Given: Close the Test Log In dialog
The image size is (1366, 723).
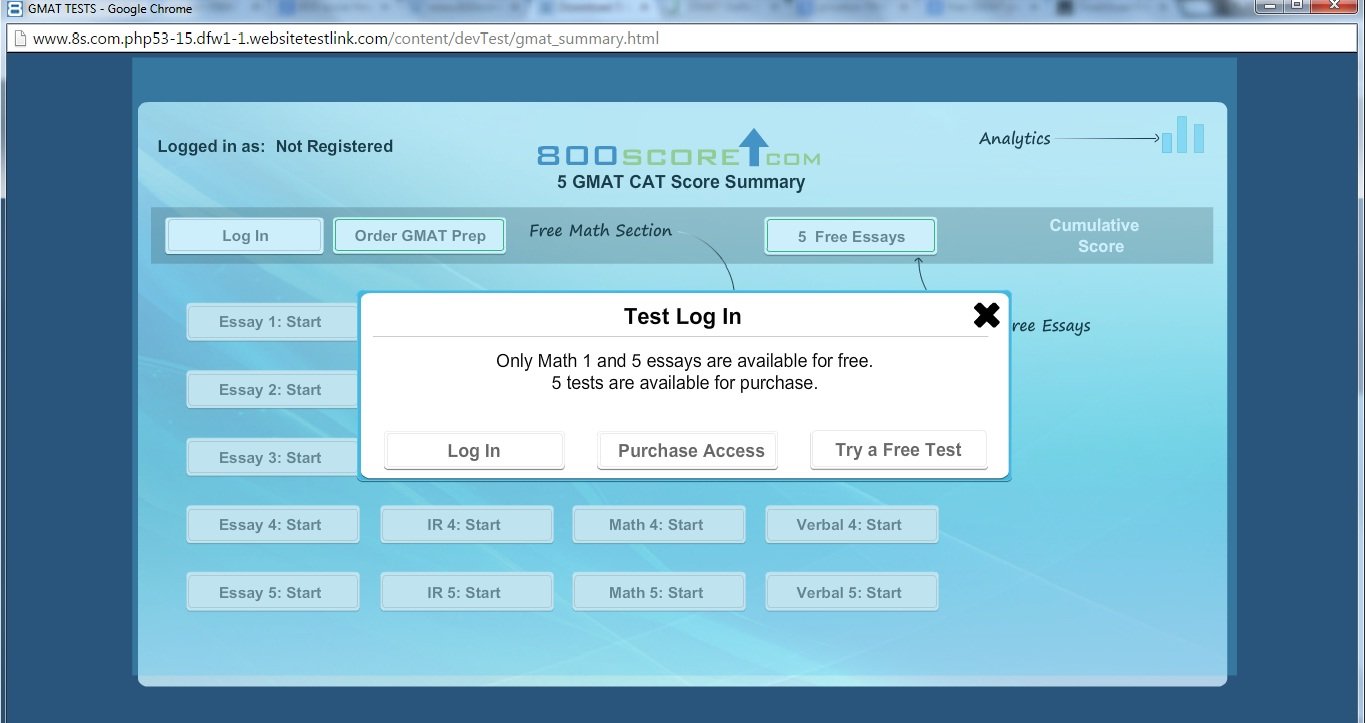Looking at the screenshot, I should click(x=986, y=315).
